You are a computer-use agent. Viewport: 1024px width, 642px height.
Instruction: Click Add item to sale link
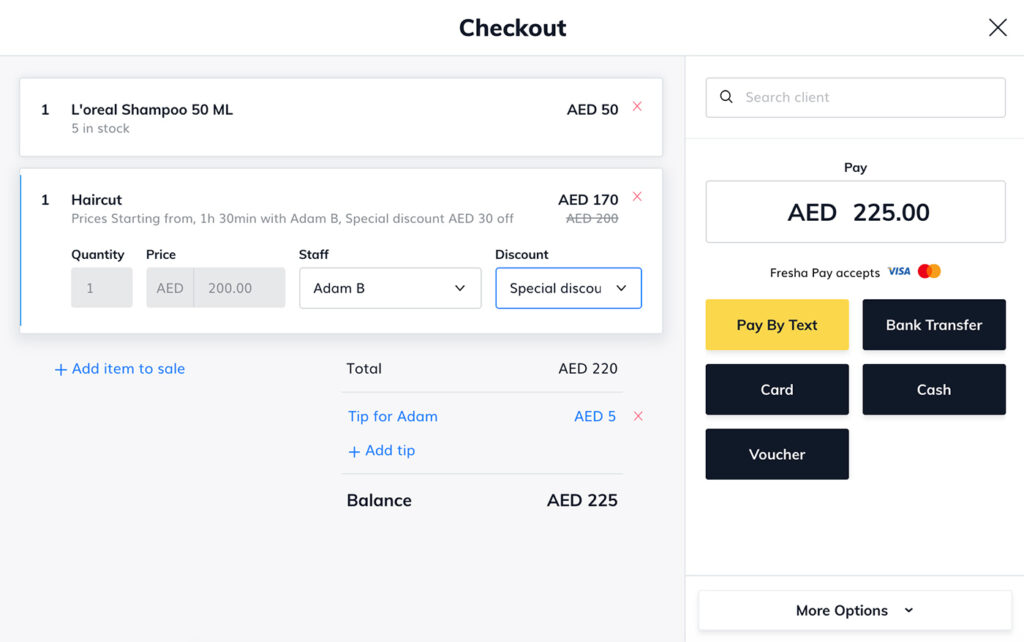(120, 368)
